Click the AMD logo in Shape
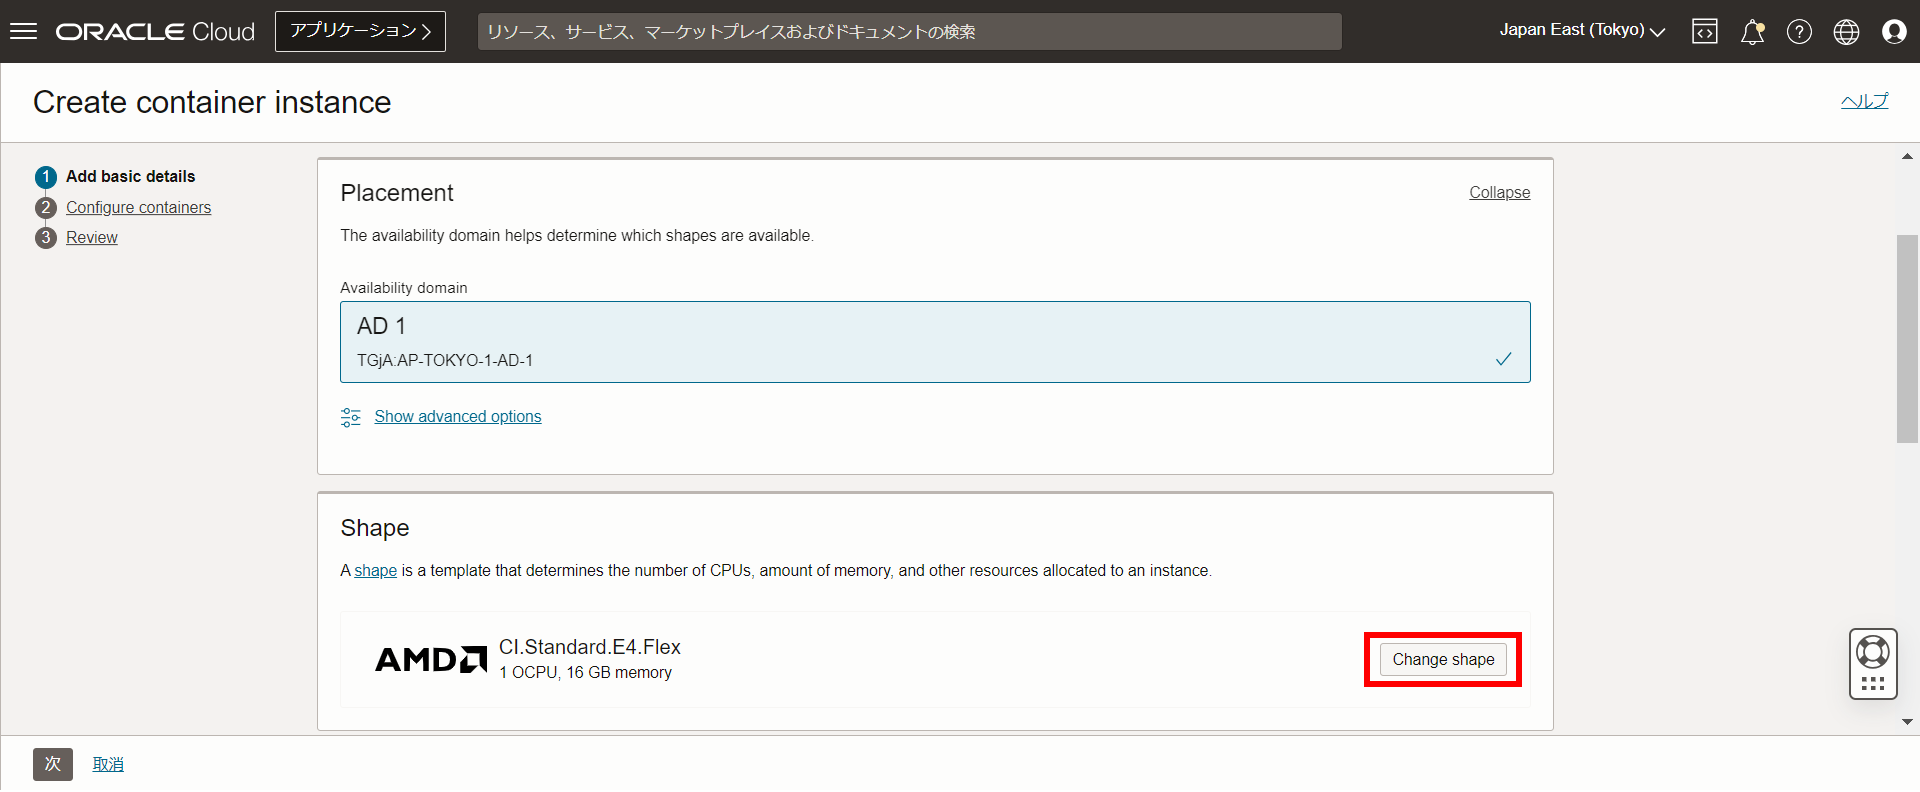Image resolution: width=1920 pixels, height=792 pixels. pos(431,660)
